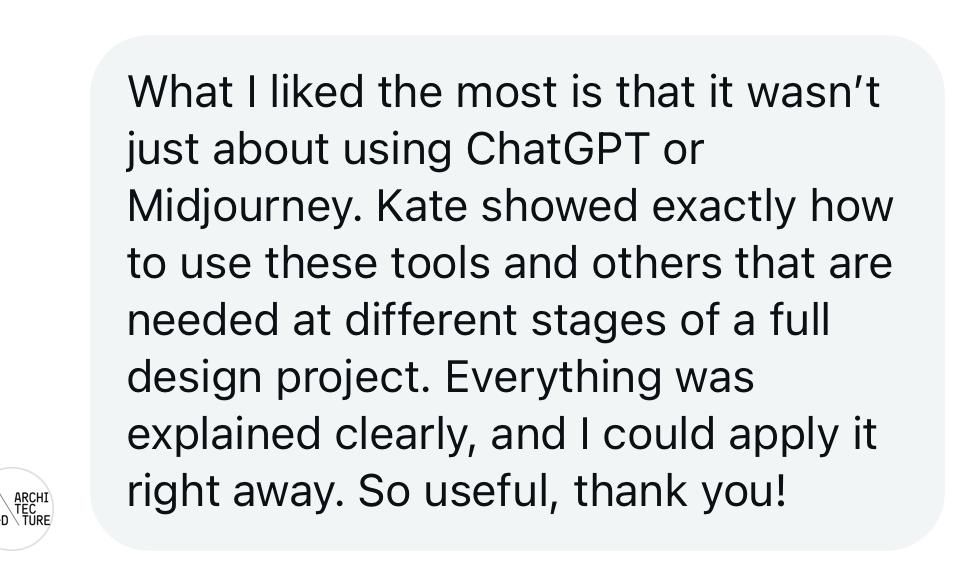This screenshot has width=972, height=568.
Task: Click the word 'wasn’t' in first line
Action: pos(813,92)
